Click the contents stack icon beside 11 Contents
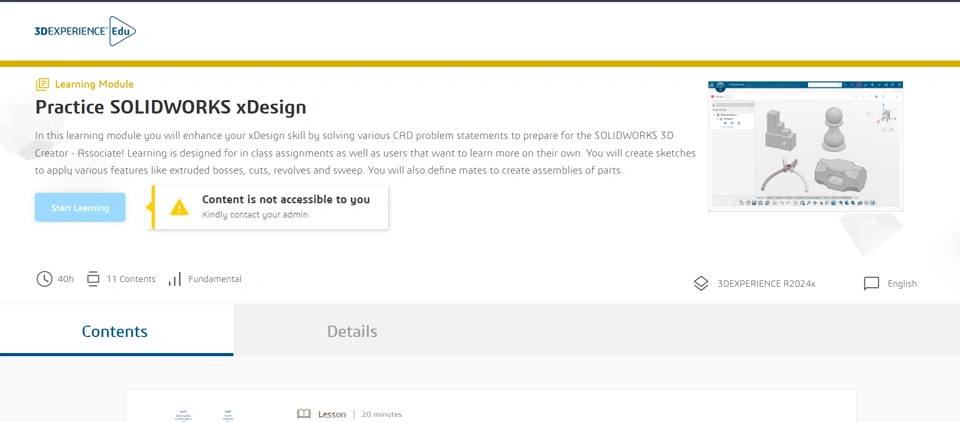Screen dimensions: 960x422 coord(92,279)
